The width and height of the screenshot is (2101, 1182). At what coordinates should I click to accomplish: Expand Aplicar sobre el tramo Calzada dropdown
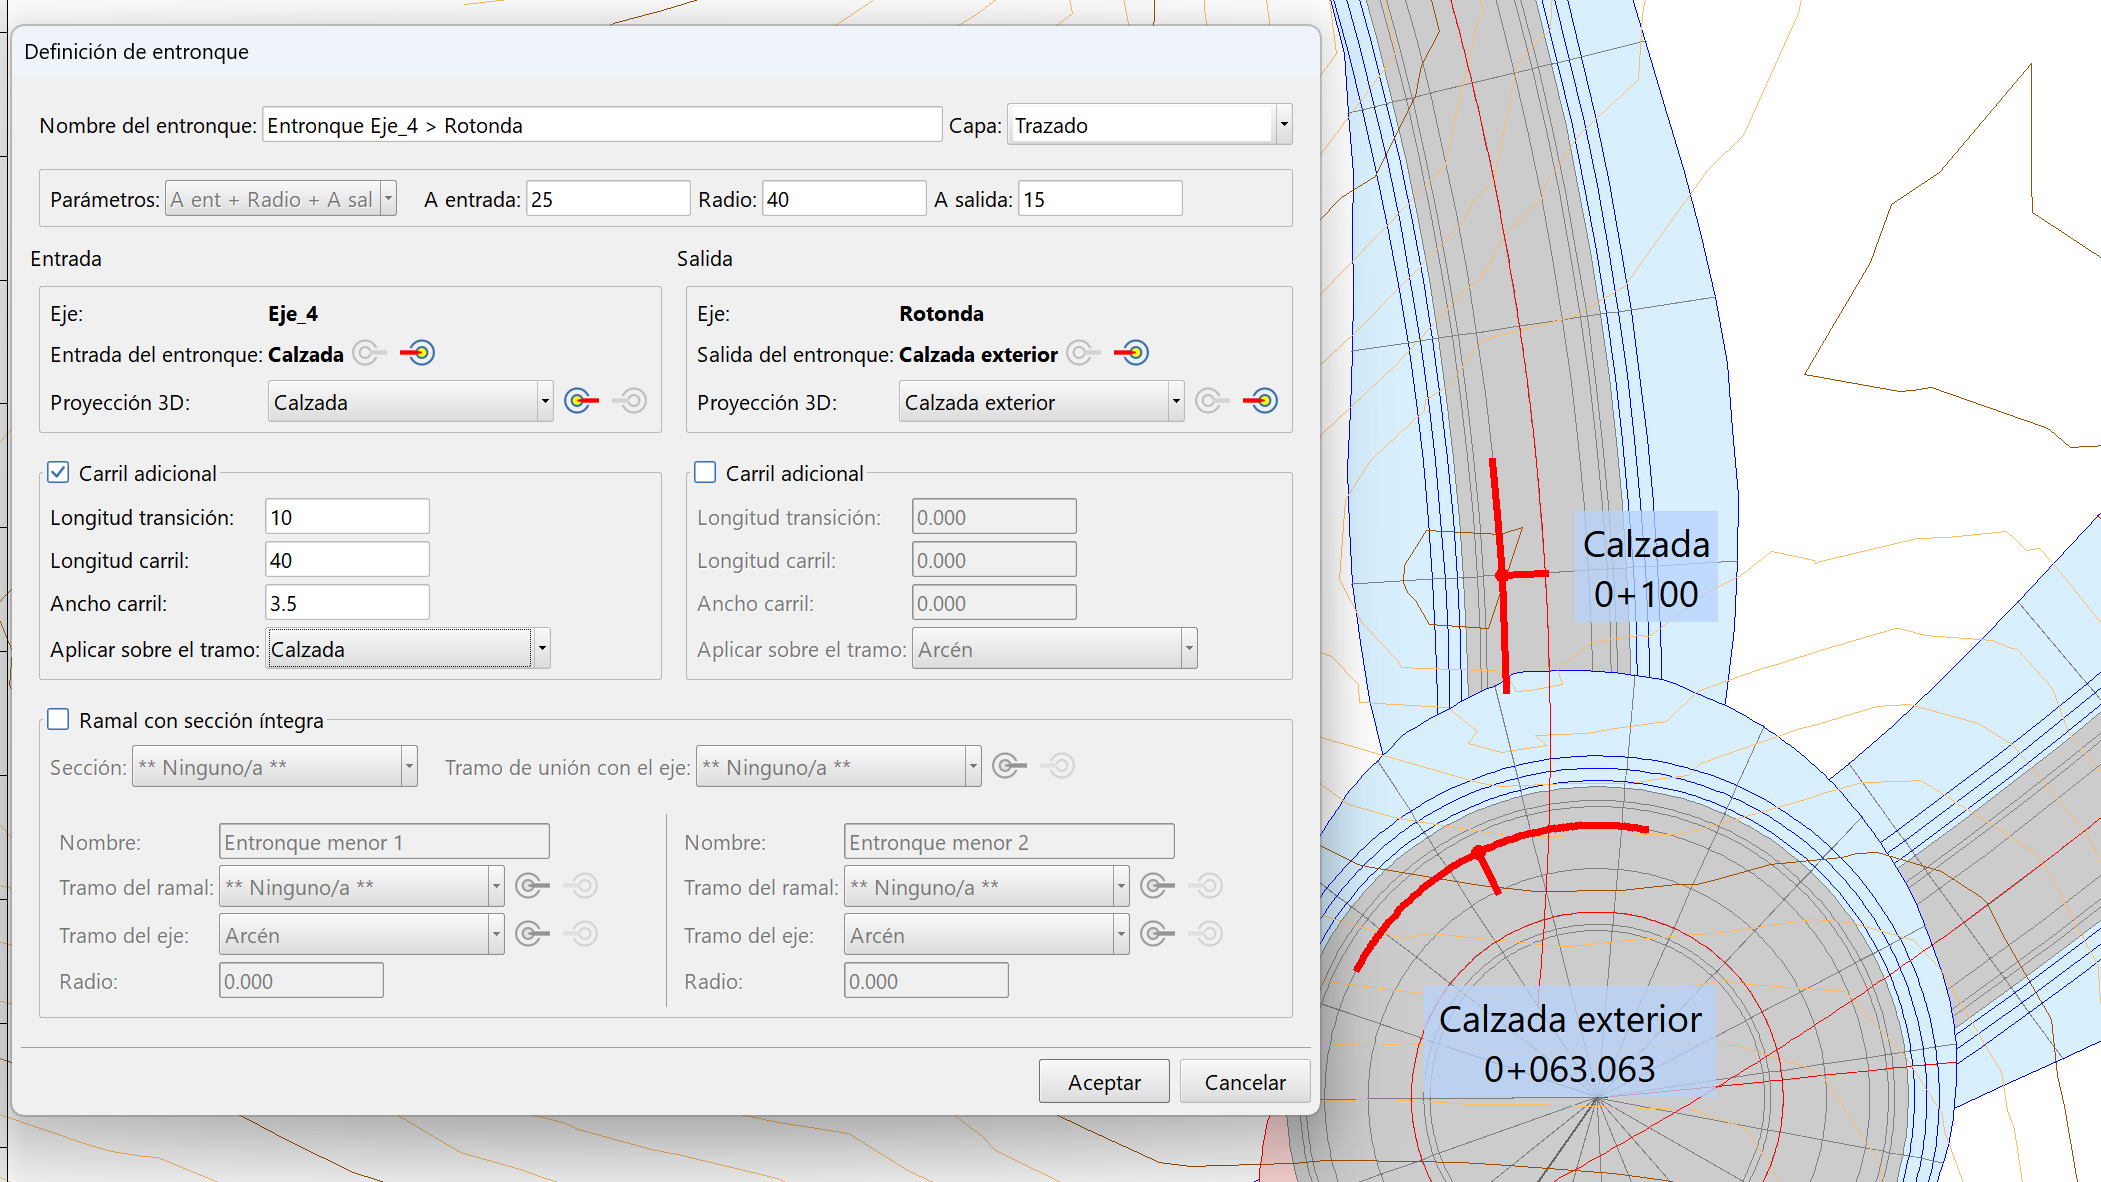(x=541, y=649)
